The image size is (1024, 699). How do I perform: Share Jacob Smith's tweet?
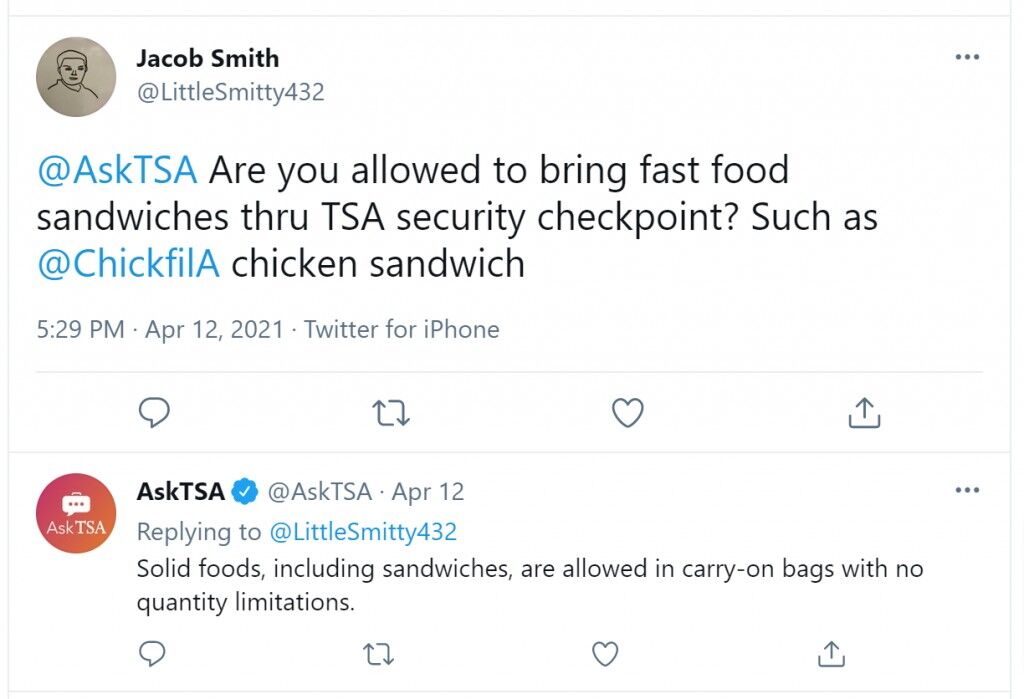click(864, 412)
